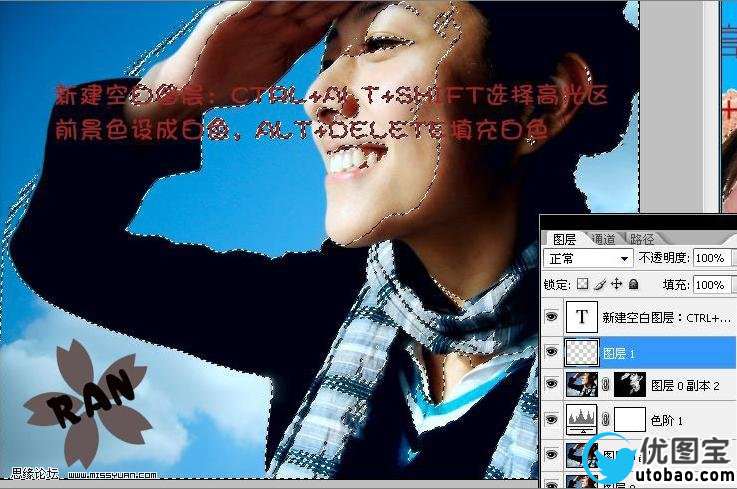Hide 图层 0 副本 2 layer
Image resolution: width=737 pixels, height=489 pixels.
[551, 385]
